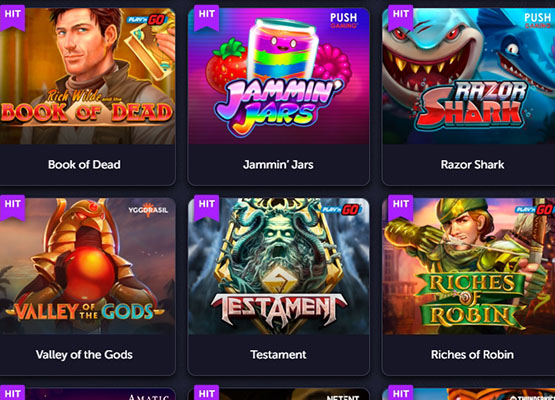Click the HIT ribbon on Riches of Robin
This screenshot has width=555, height=400.
click(401, 207)
